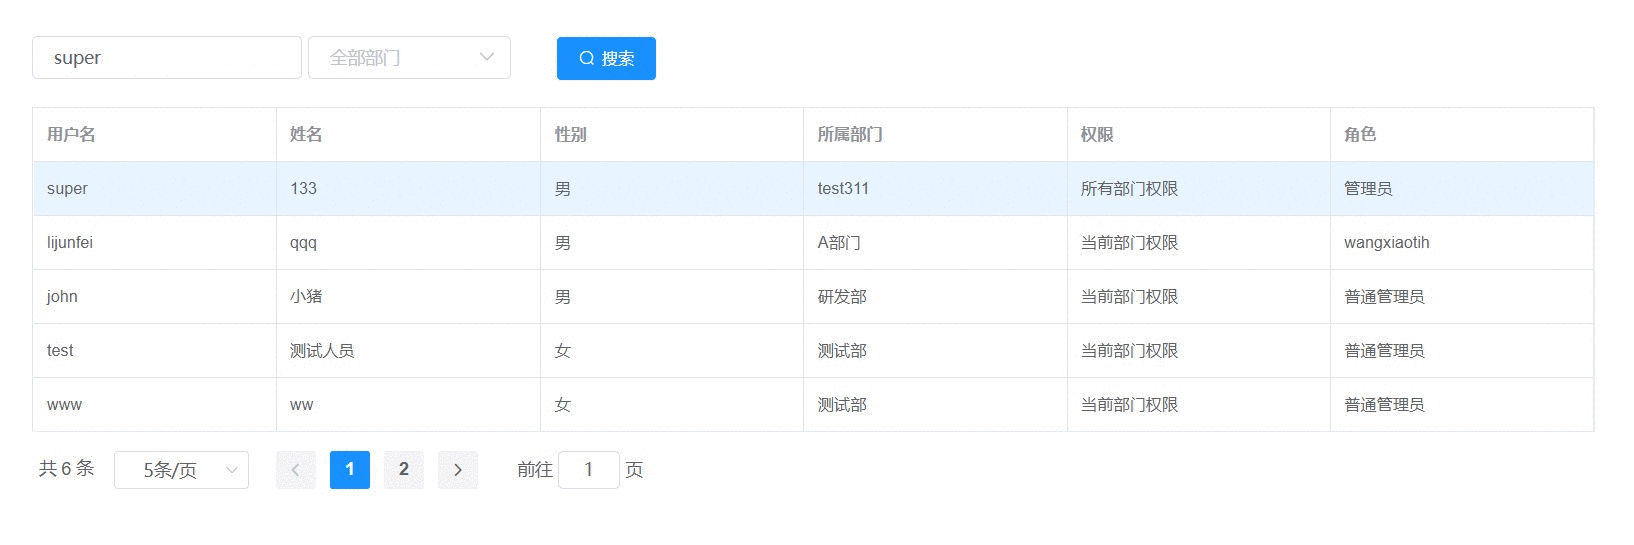Go to next page arrow

point(458,470)
